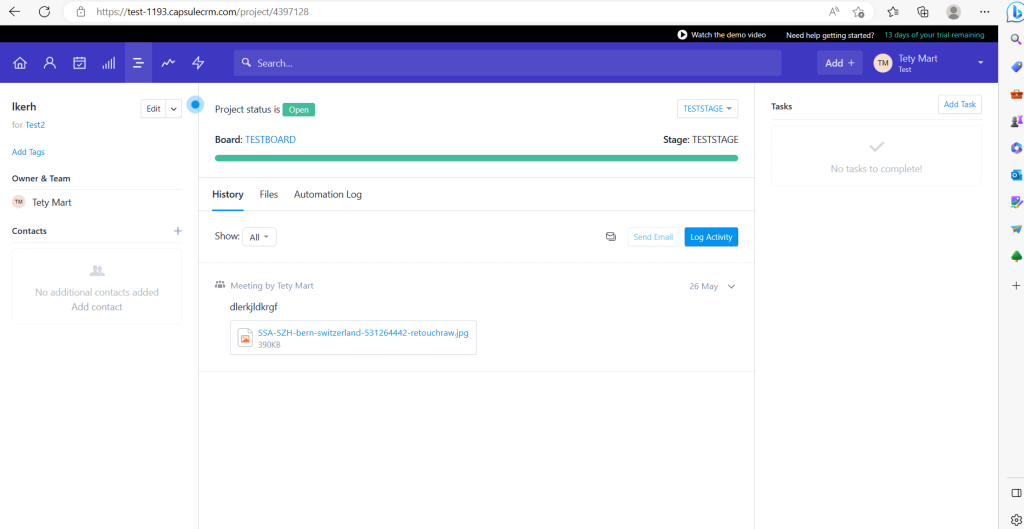Reload the page with refresh icon
Image resolution: width=1024 pixels, height=529 pixels.
(44, 11)
